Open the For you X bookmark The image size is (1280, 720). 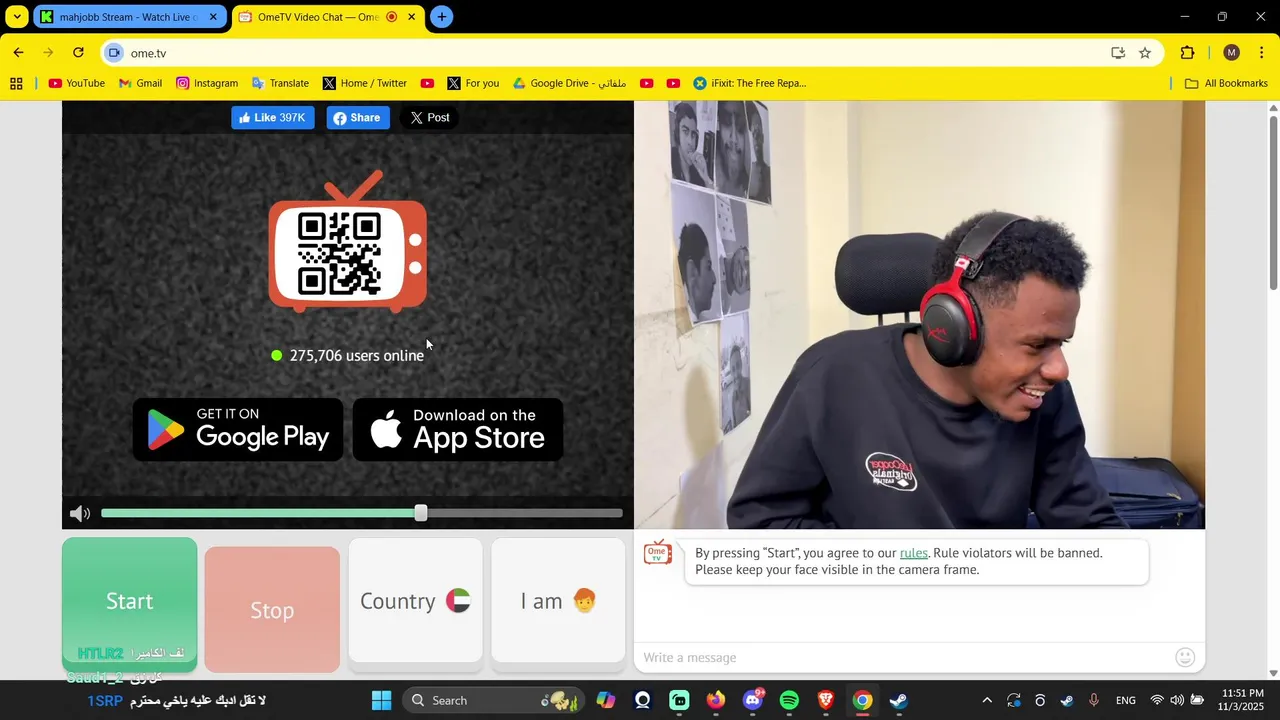tap(473, 83)
